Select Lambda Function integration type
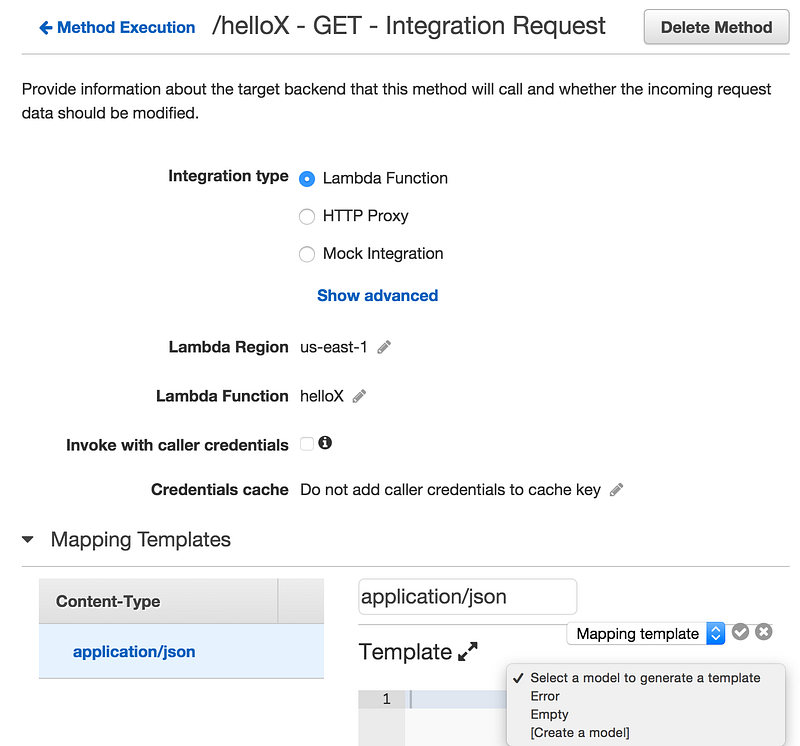Viewport: 800px width, 746px height. pyautogui.click(x=307, y=179)
